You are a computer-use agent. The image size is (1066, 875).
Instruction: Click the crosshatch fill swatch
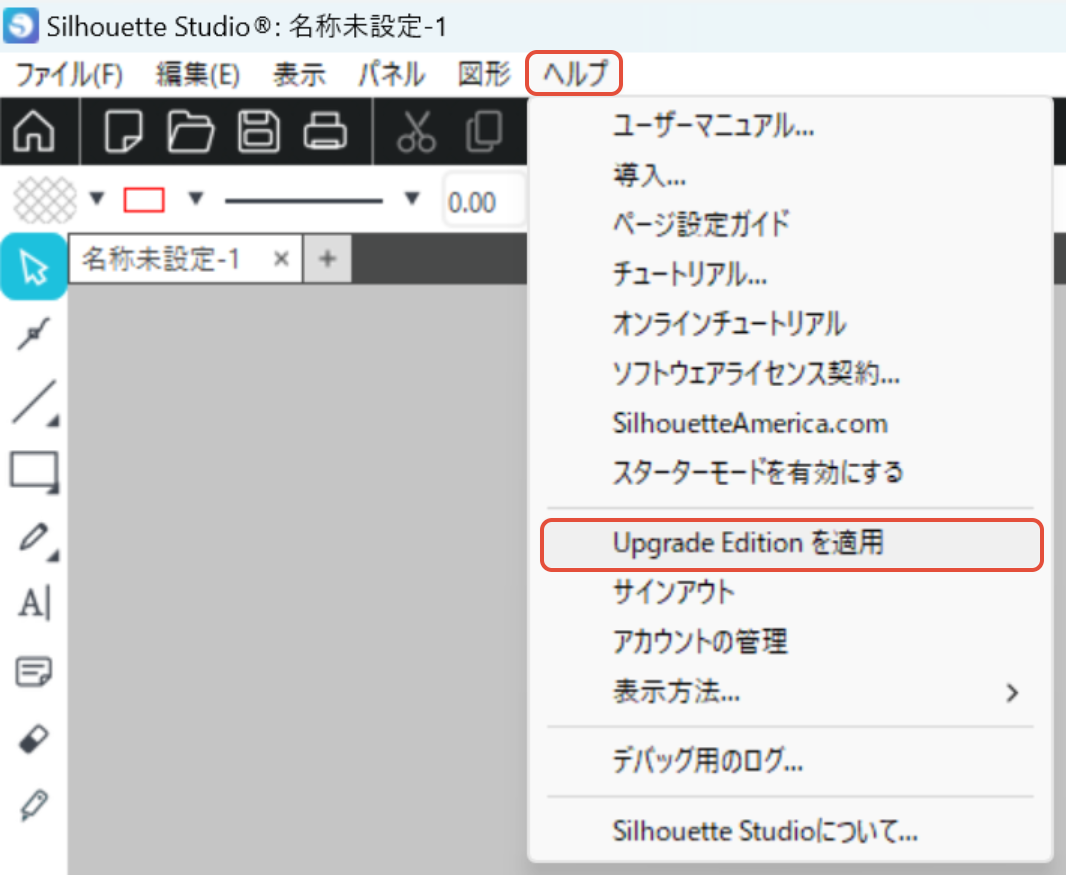tap(46, 200)
